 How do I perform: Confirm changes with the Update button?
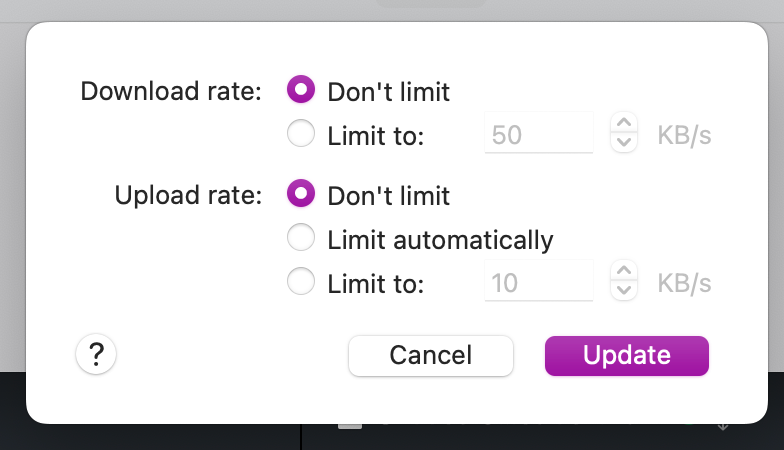click(626, 355)
